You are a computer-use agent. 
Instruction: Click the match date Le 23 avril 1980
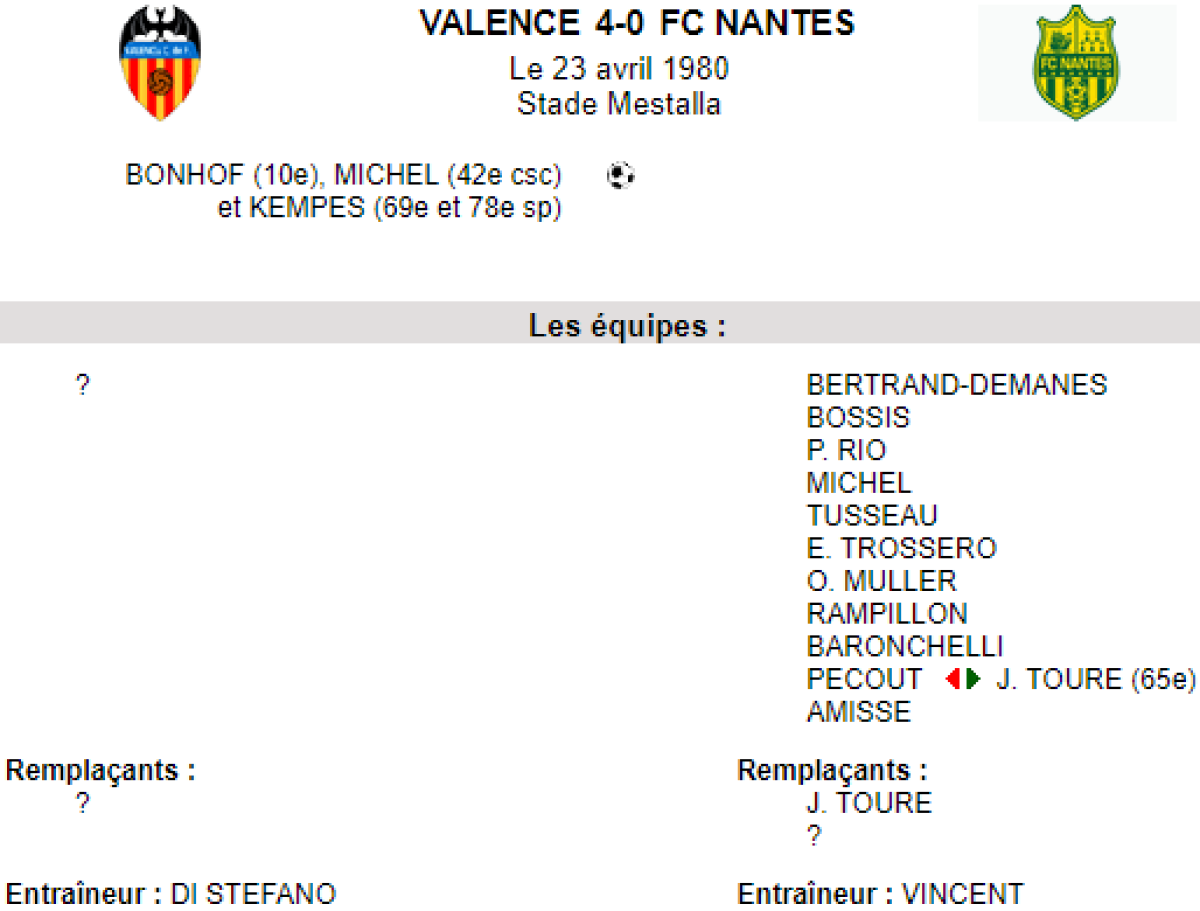[619, 68]
